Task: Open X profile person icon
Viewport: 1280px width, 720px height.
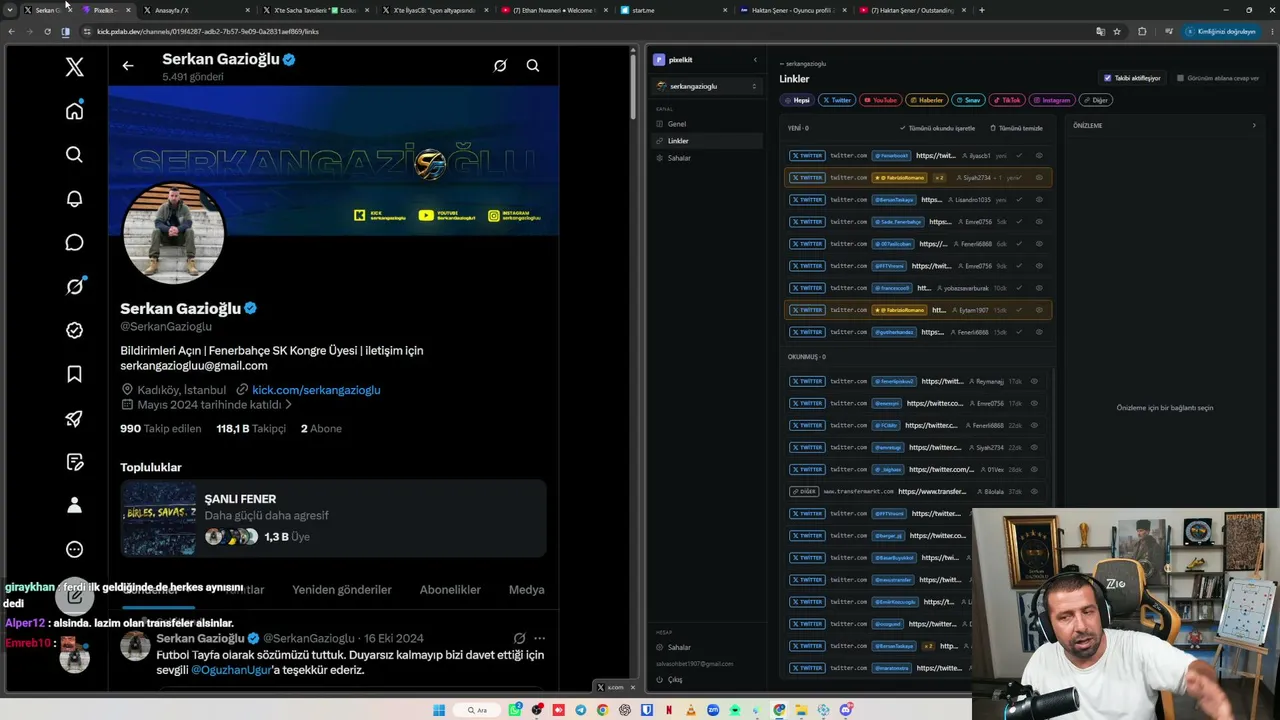Action: (x=74, y=505)
